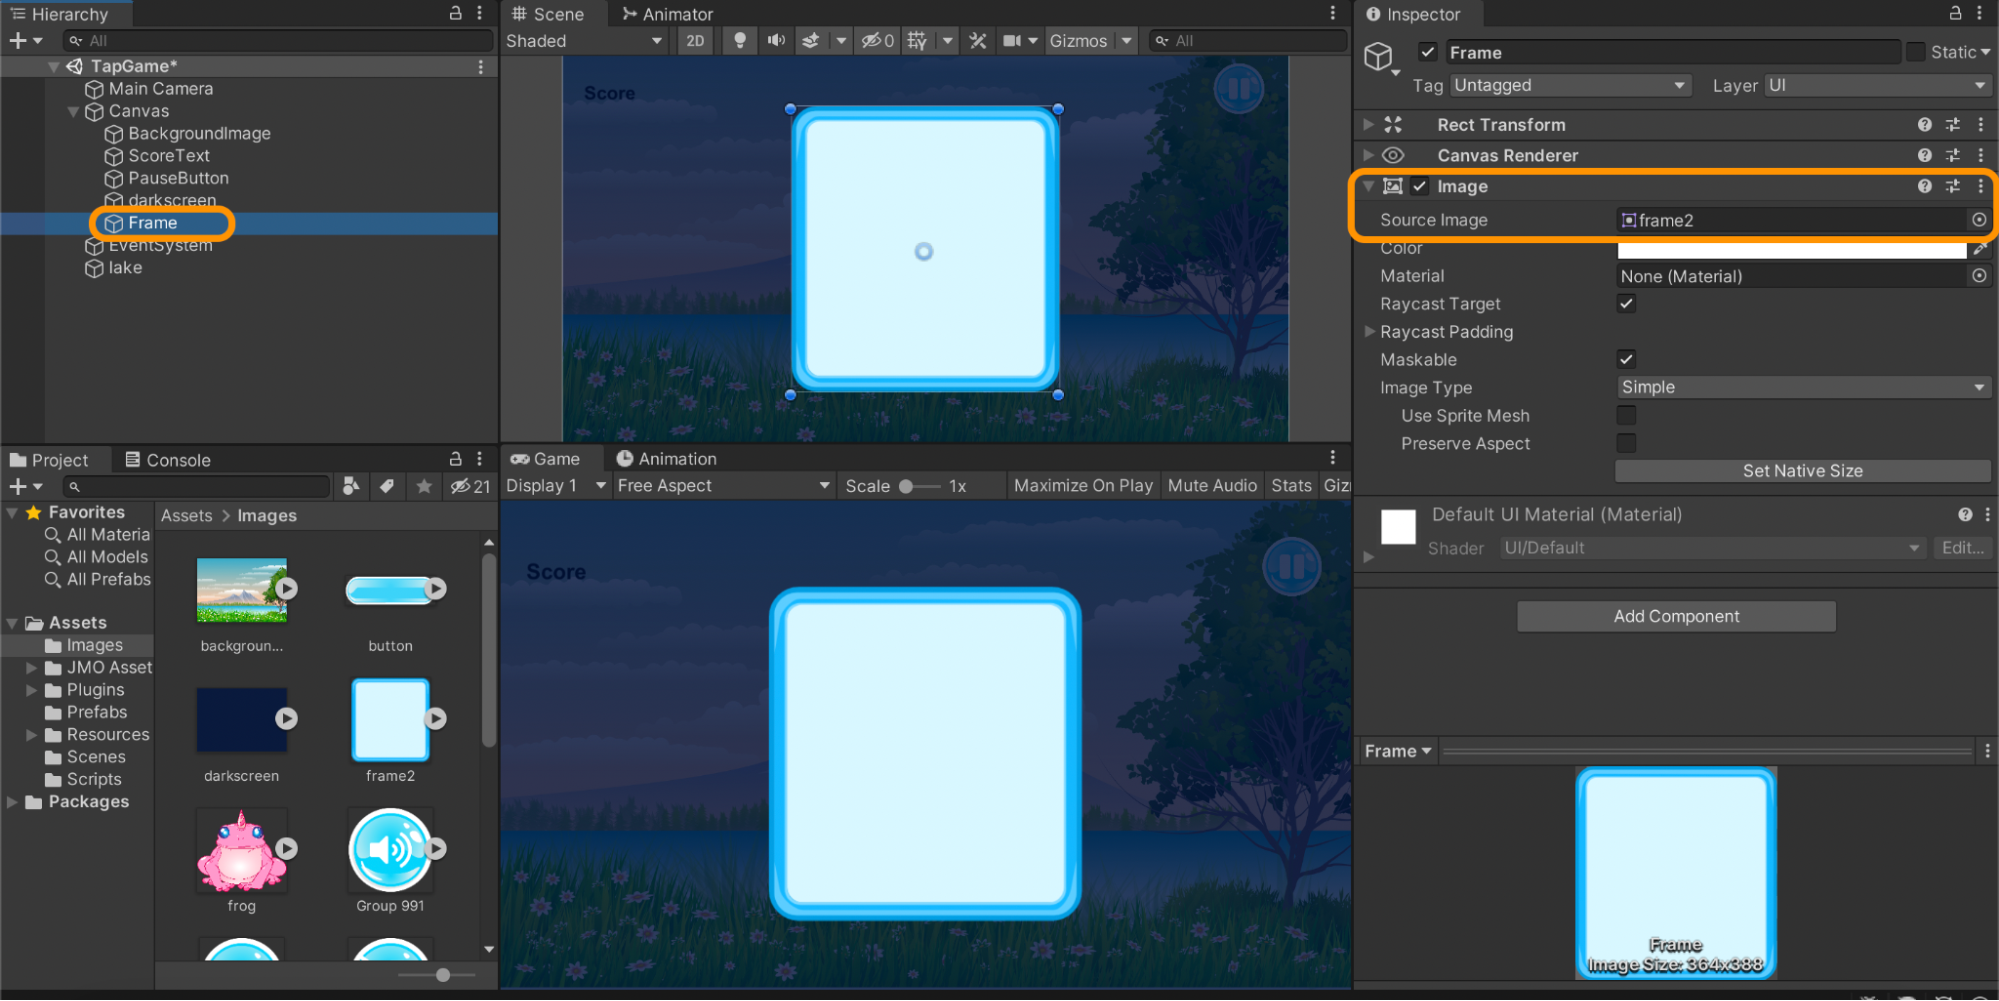Open Stats overlay in Game view
This screenshot has width=1999, height=1001.
pos(1291,485)
